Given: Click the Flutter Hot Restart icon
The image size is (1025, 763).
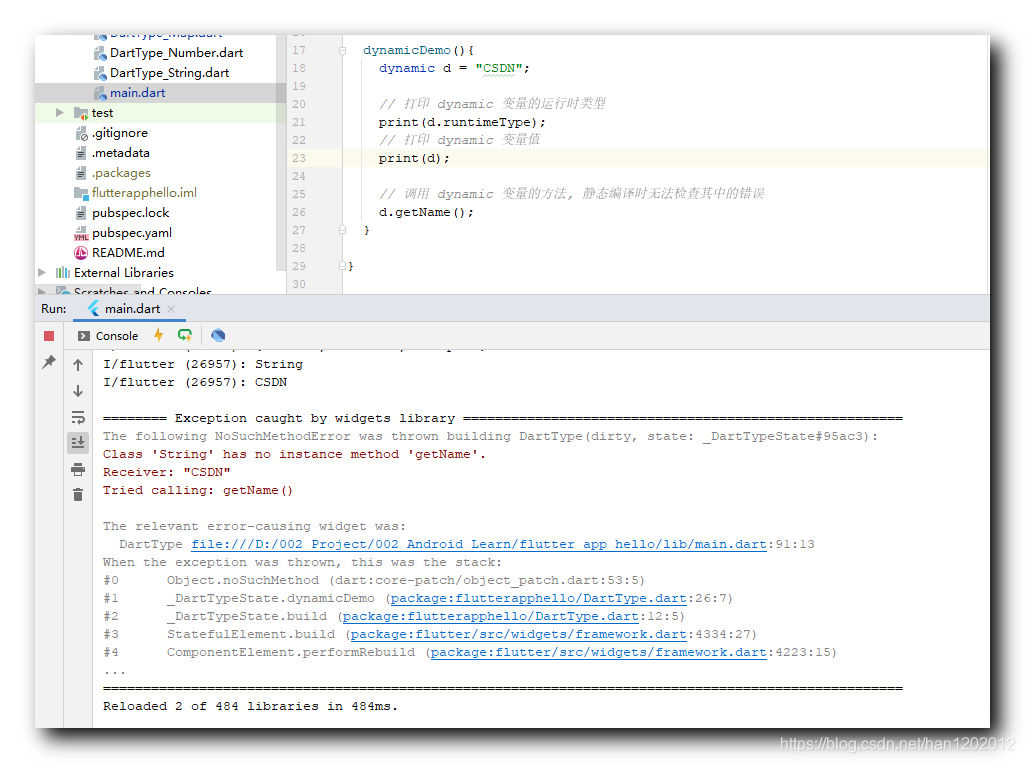Looking at the screenshot, I should coord(185,335).
